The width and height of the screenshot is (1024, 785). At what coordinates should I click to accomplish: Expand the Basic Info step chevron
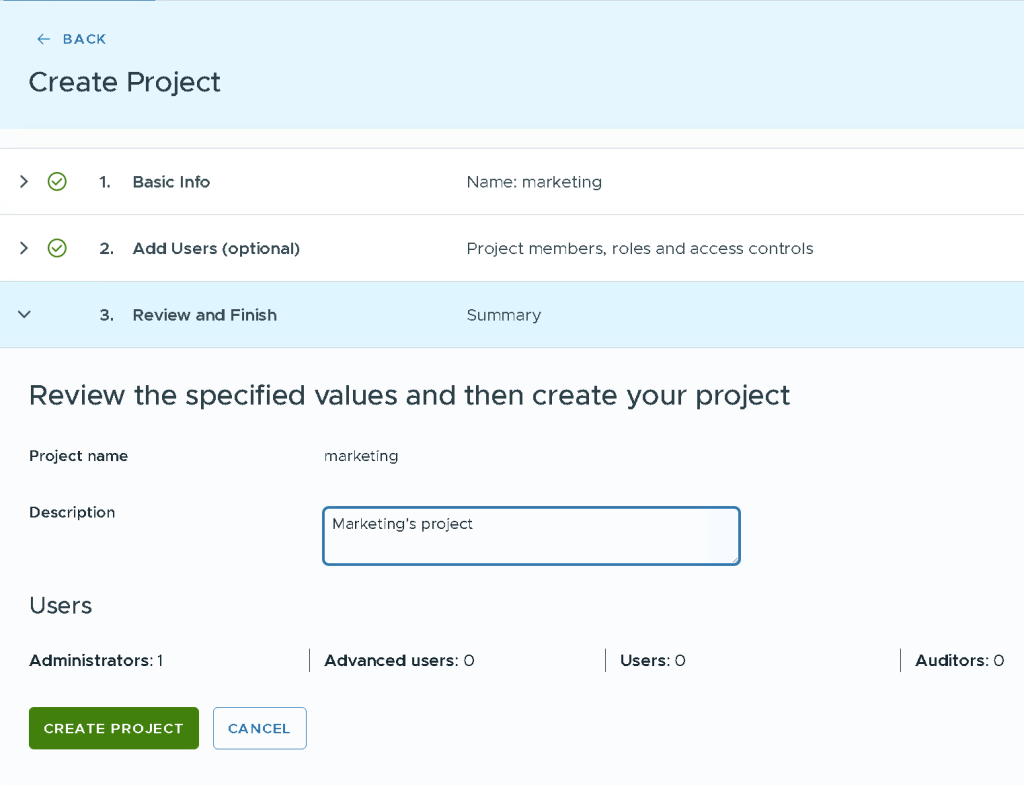[24, 182]
